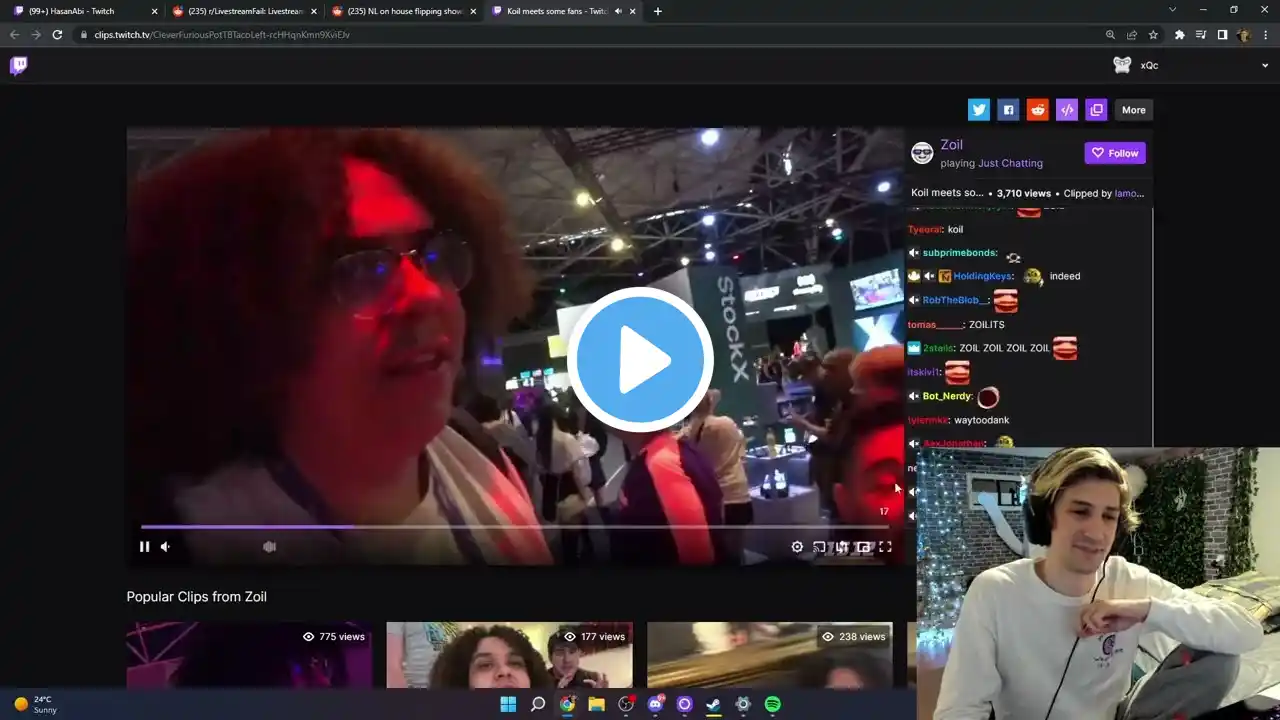This screenshot has height=720, width=1280.
Task: Follow the Zoil channel
Action: 1115,153
